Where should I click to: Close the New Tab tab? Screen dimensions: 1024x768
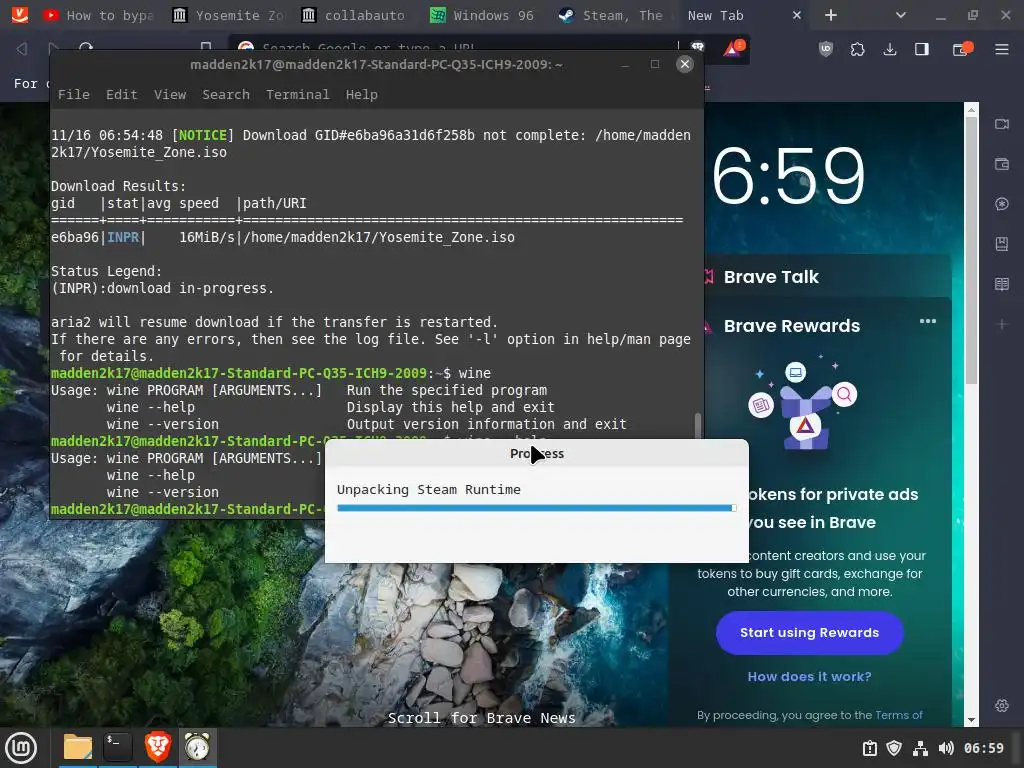tap(797, 15)
